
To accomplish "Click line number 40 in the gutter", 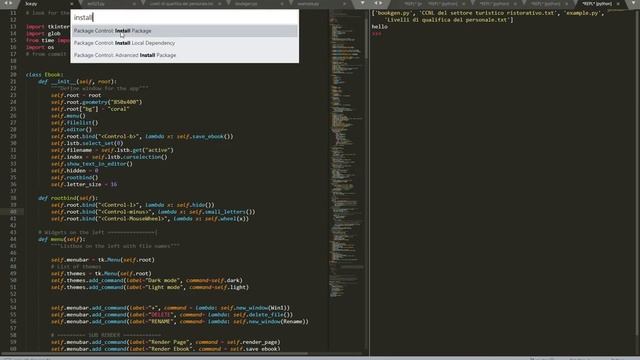I will coord(13,212).
